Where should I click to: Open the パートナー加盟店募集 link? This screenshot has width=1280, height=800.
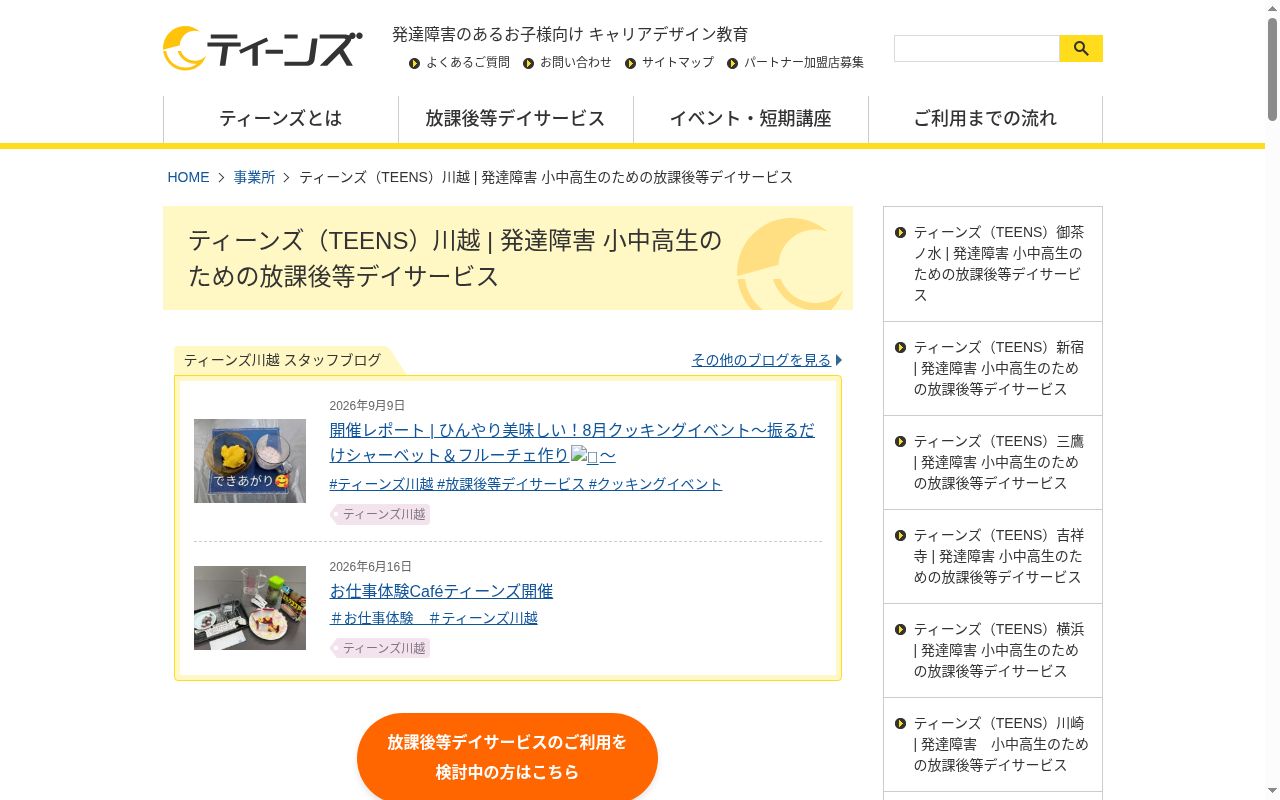tap(804, 62)
